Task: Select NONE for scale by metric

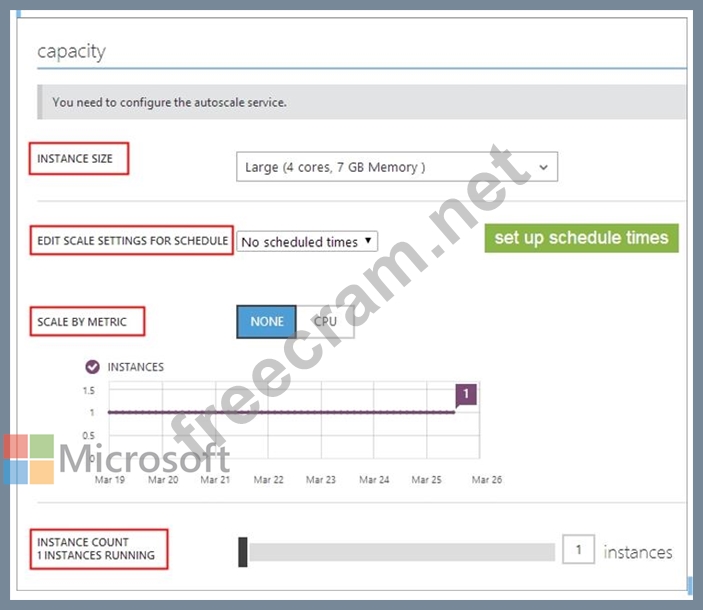Action: [267, 322]
